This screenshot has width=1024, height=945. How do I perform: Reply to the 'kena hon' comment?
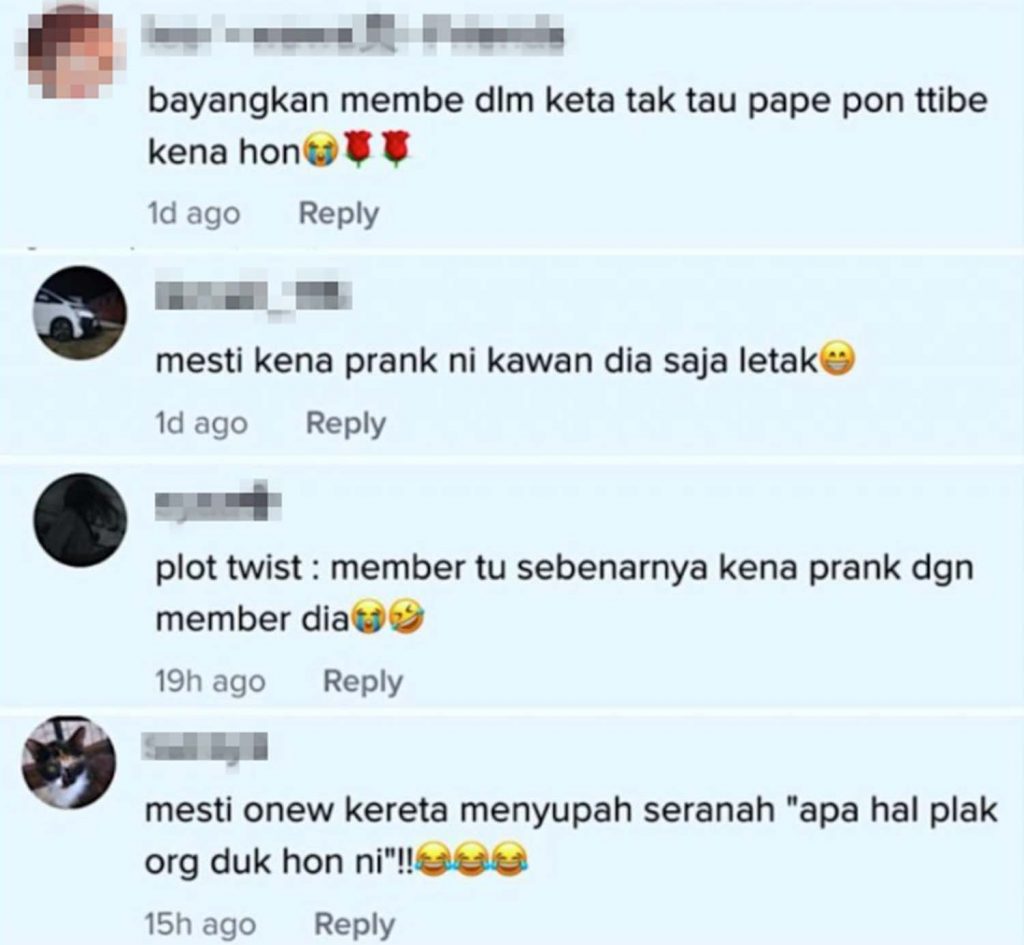coord(338,215)
